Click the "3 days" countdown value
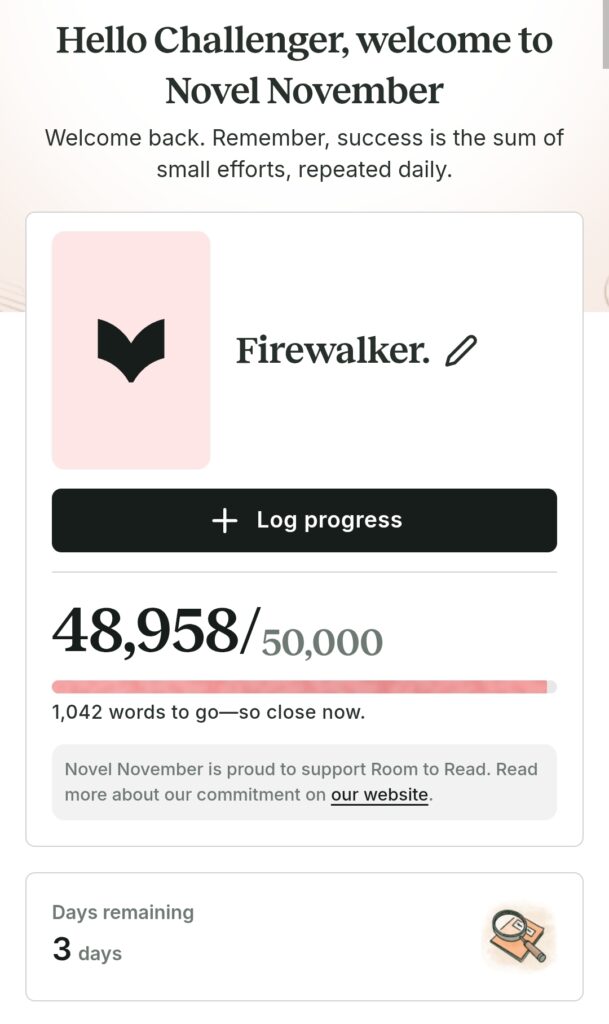Viewport: 609px width, 1024px height. tap(87, 951)
